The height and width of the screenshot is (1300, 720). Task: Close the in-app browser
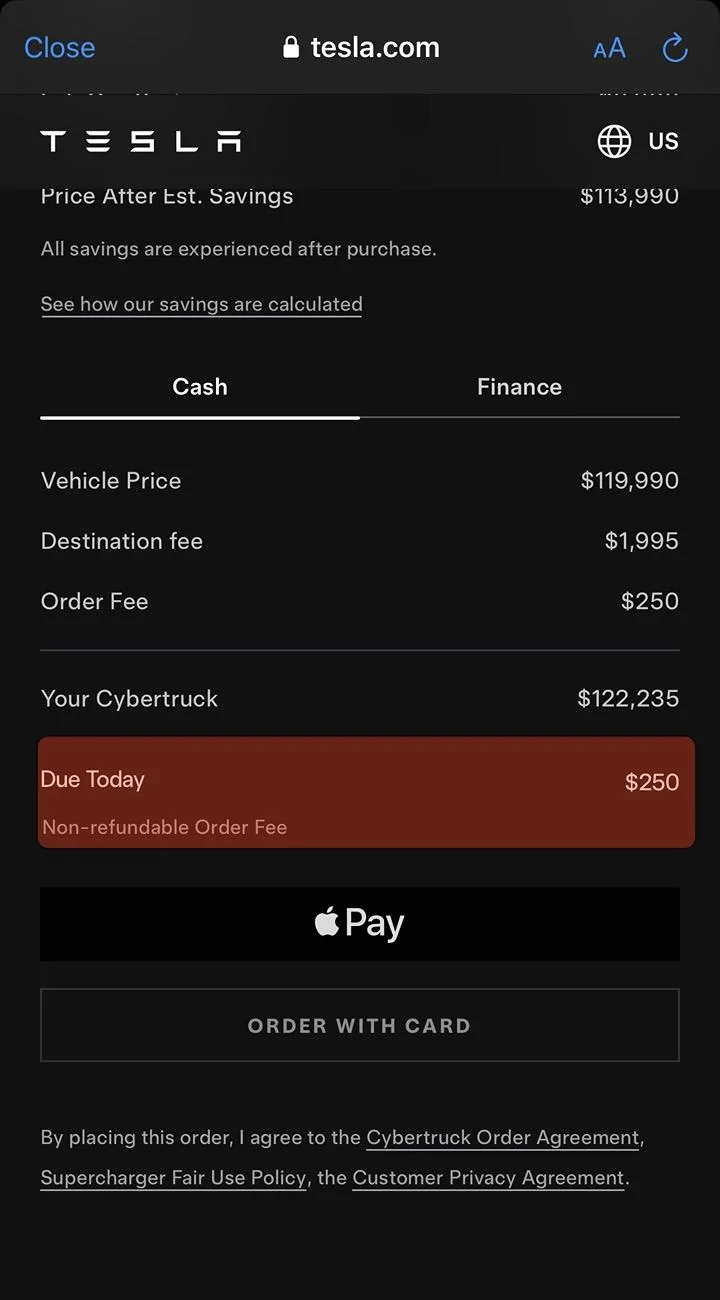[x=59, y=47]
